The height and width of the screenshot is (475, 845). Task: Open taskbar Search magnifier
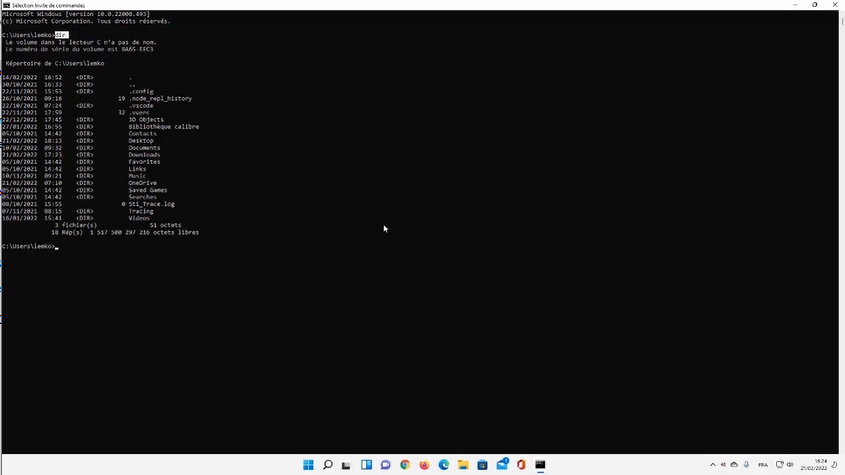click(327, 465)
